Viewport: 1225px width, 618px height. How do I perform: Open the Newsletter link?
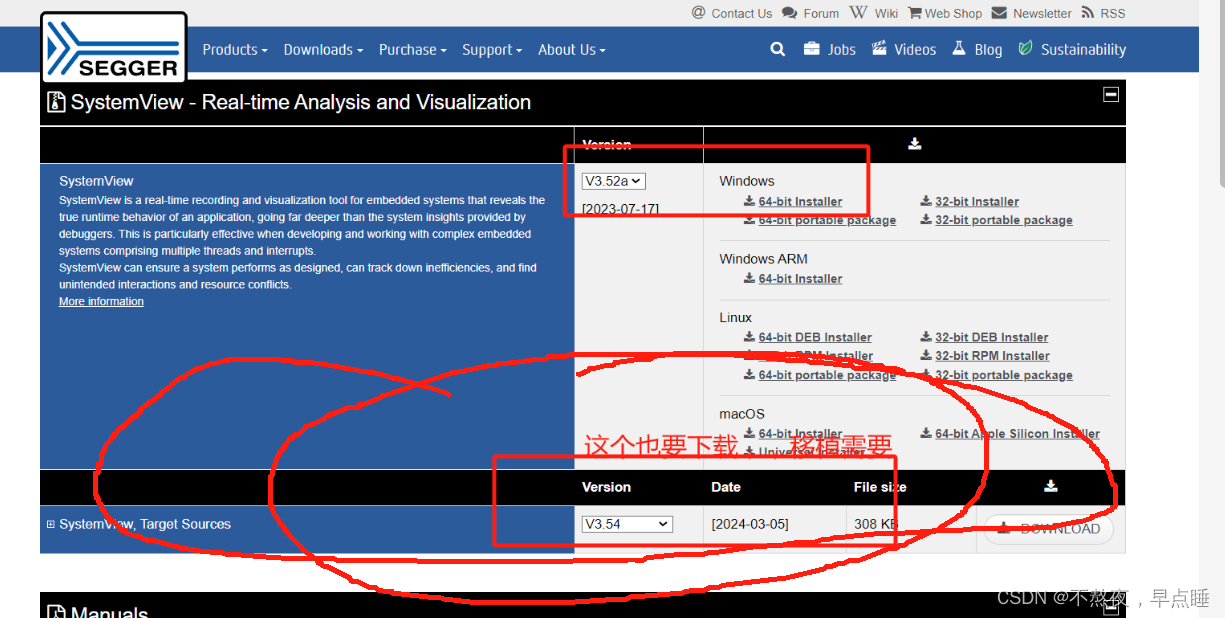point(1032,13)
